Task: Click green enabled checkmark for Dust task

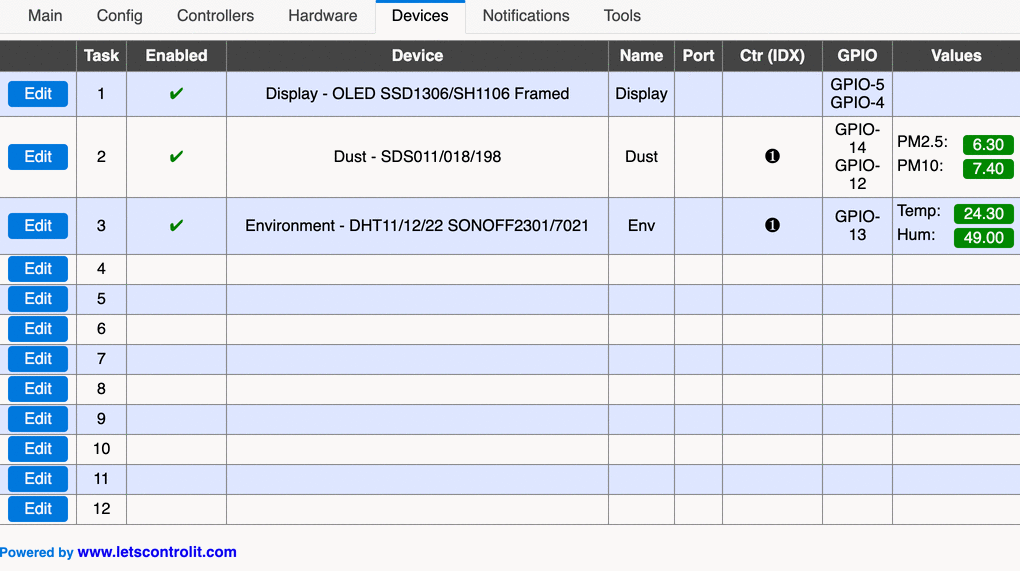Action: (176, 157)
